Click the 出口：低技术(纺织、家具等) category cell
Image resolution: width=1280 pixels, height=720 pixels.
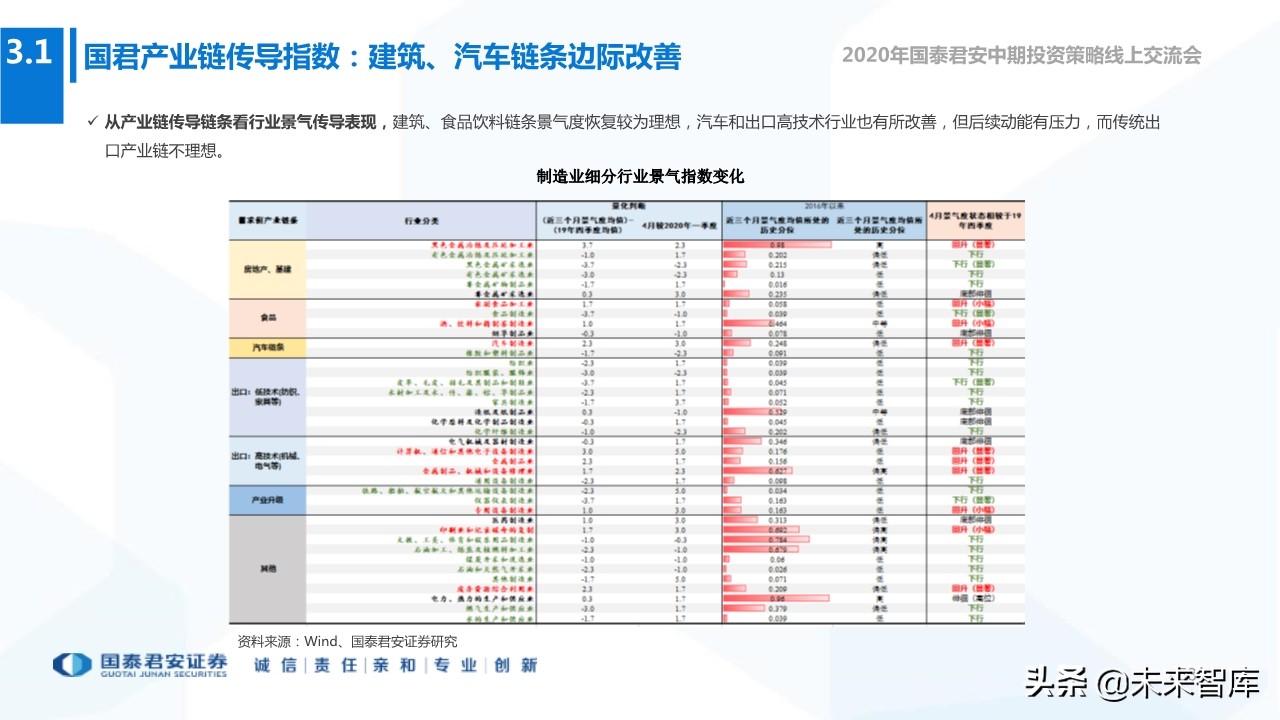[x=268, y=395]
